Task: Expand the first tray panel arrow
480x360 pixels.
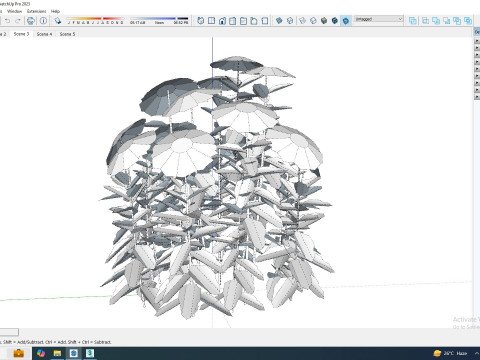Action: tap(477, 41)
